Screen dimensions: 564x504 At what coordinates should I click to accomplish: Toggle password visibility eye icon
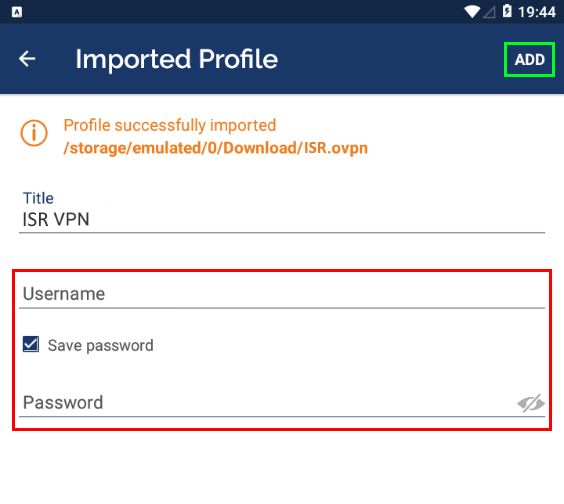531,403
